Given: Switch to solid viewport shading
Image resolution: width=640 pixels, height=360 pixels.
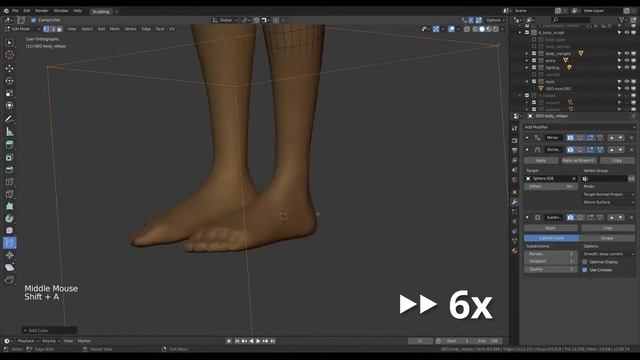Looking at the screenshot, I should coord(482,29).
